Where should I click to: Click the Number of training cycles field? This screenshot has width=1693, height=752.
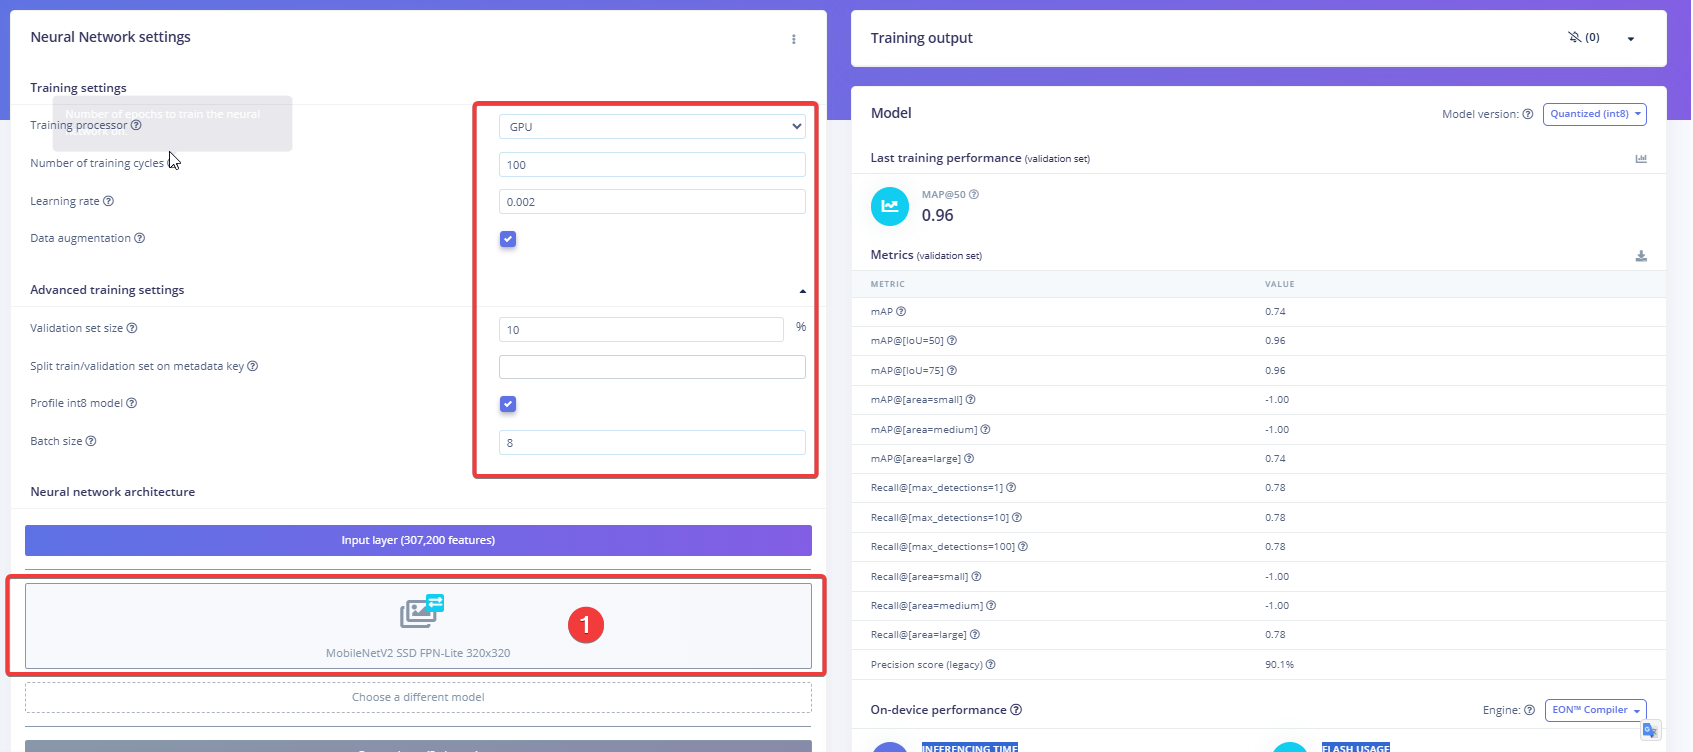652,165
